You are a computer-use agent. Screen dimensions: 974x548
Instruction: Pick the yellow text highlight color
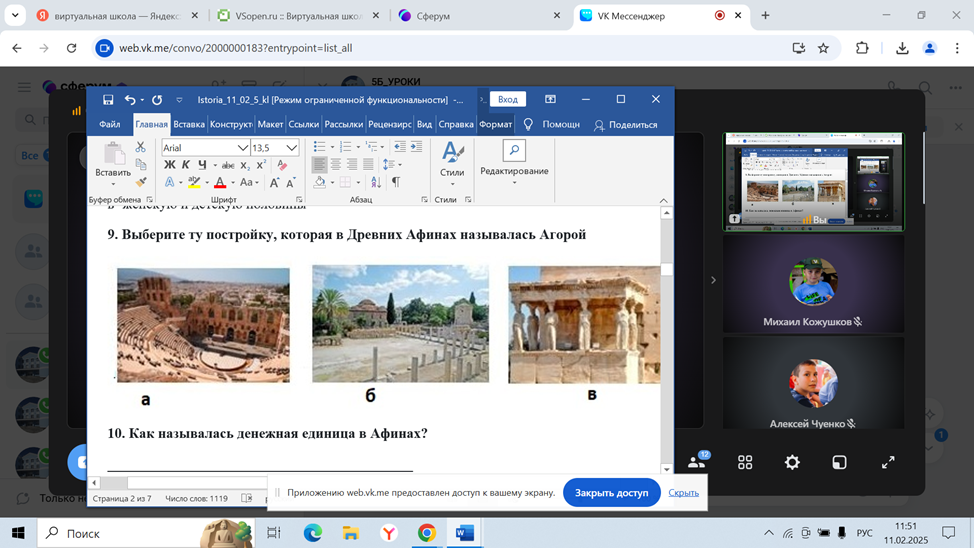194,182
